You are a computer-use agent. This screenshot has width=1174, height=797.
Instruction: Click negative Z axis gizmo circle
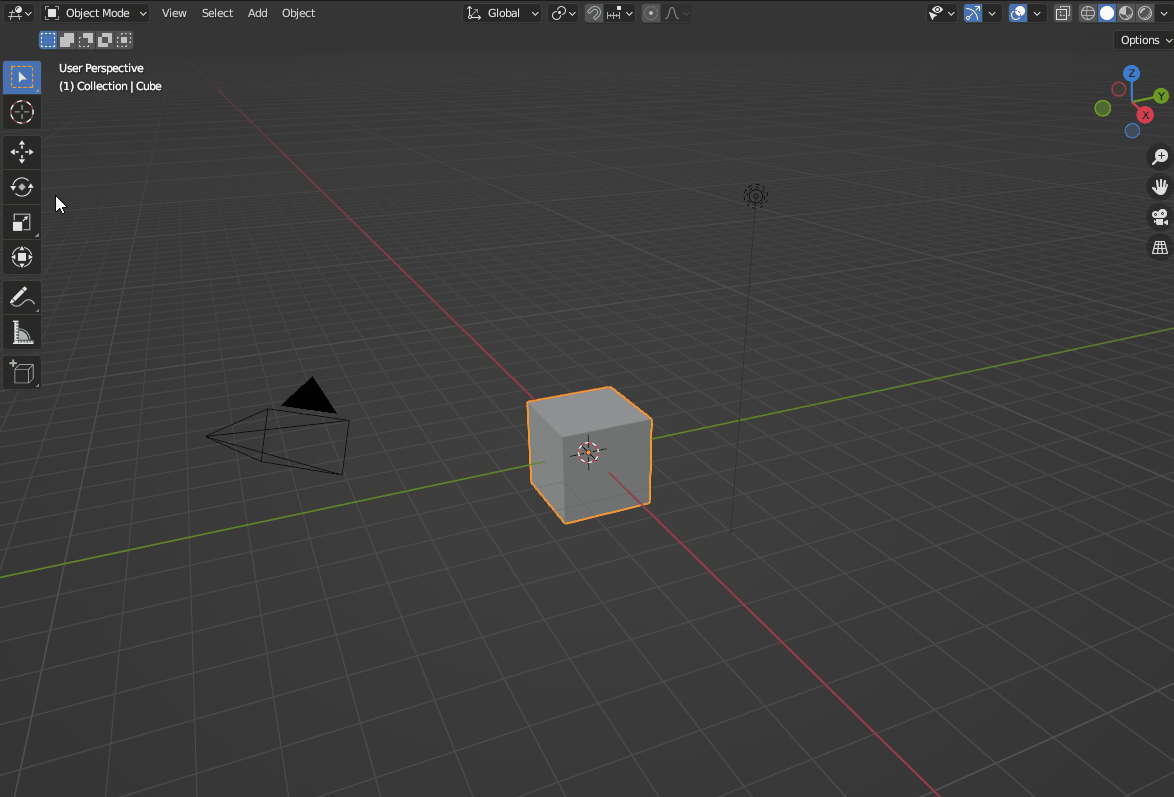pyautogui.click(x=1132, y=131)
